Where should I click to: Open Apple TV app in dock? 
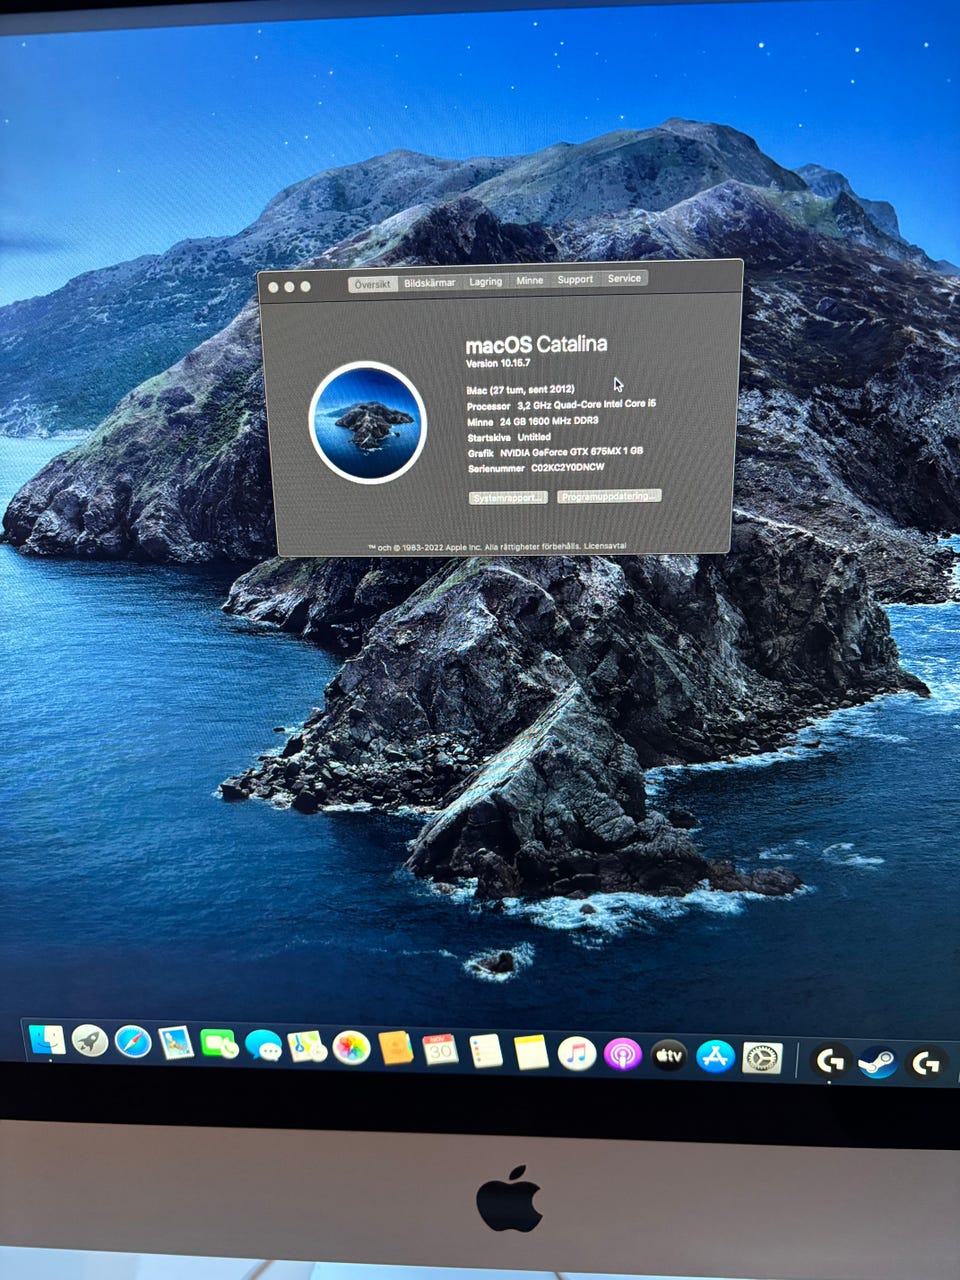pos(668,1055)
